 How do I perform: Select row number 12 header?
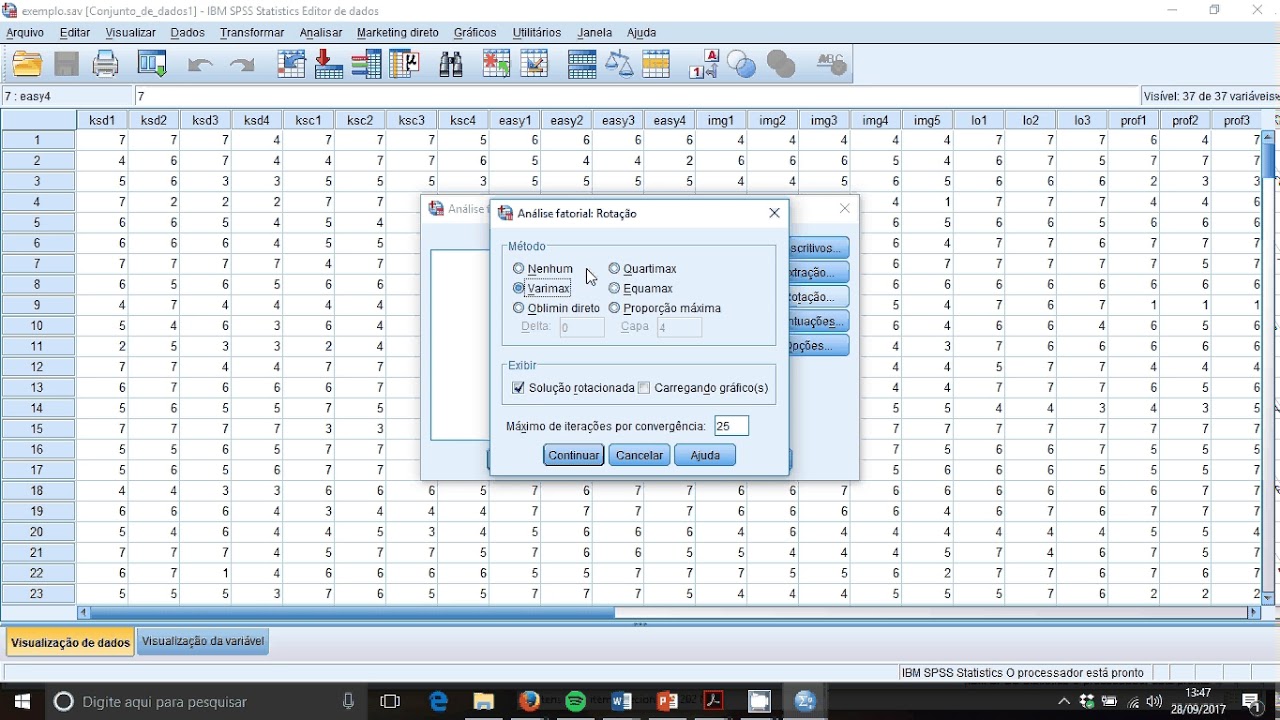pos(38,367)
